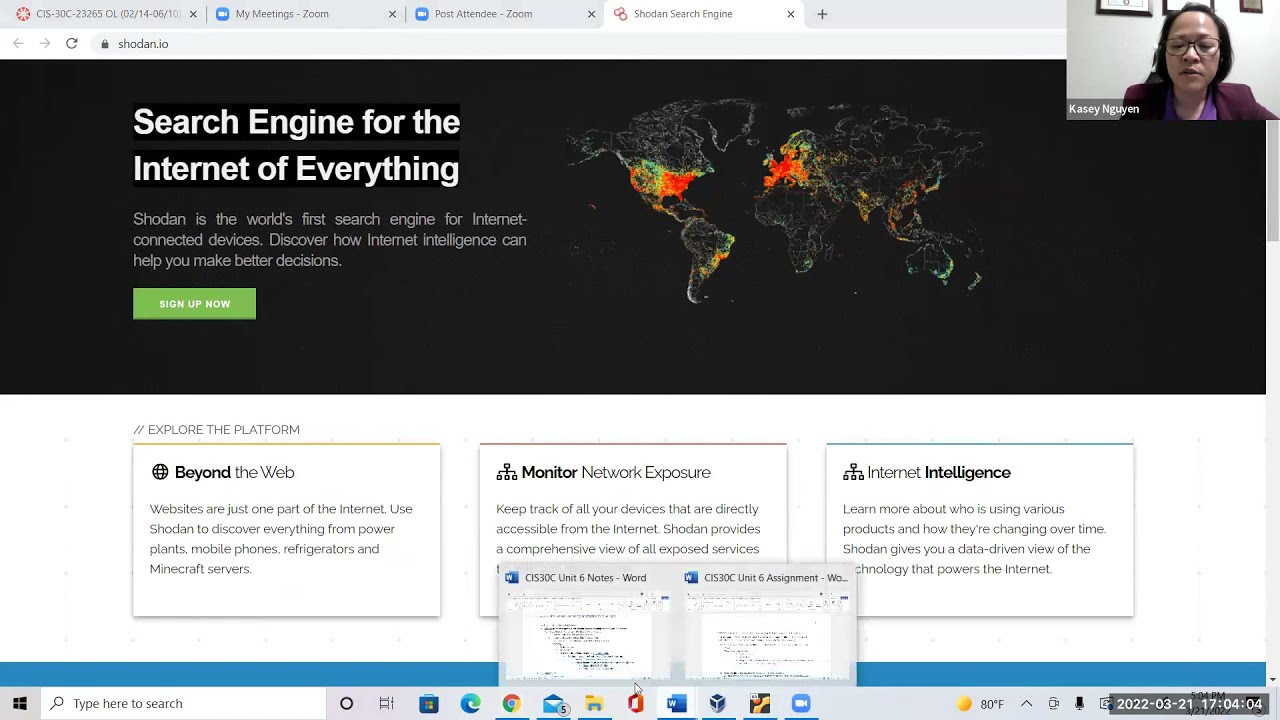The width and height of the screenshot is (1280, 720).
Task: Click the Shodan world map graphic
Action: coord(775,200)
